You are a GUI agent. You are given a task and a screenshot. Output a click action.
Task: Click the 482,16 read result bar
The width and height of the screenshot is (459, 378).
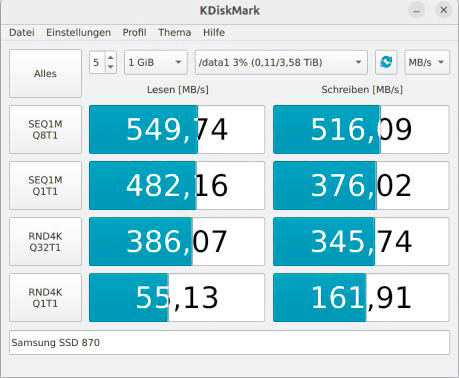point(177,186)
